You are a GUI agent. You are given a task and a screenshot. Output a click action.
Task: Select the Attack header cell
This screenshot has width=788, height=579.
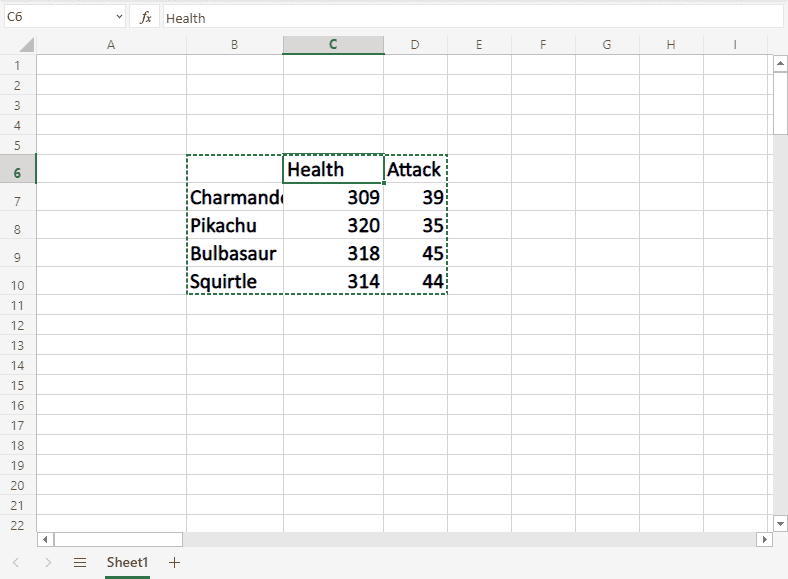point(415,169)
